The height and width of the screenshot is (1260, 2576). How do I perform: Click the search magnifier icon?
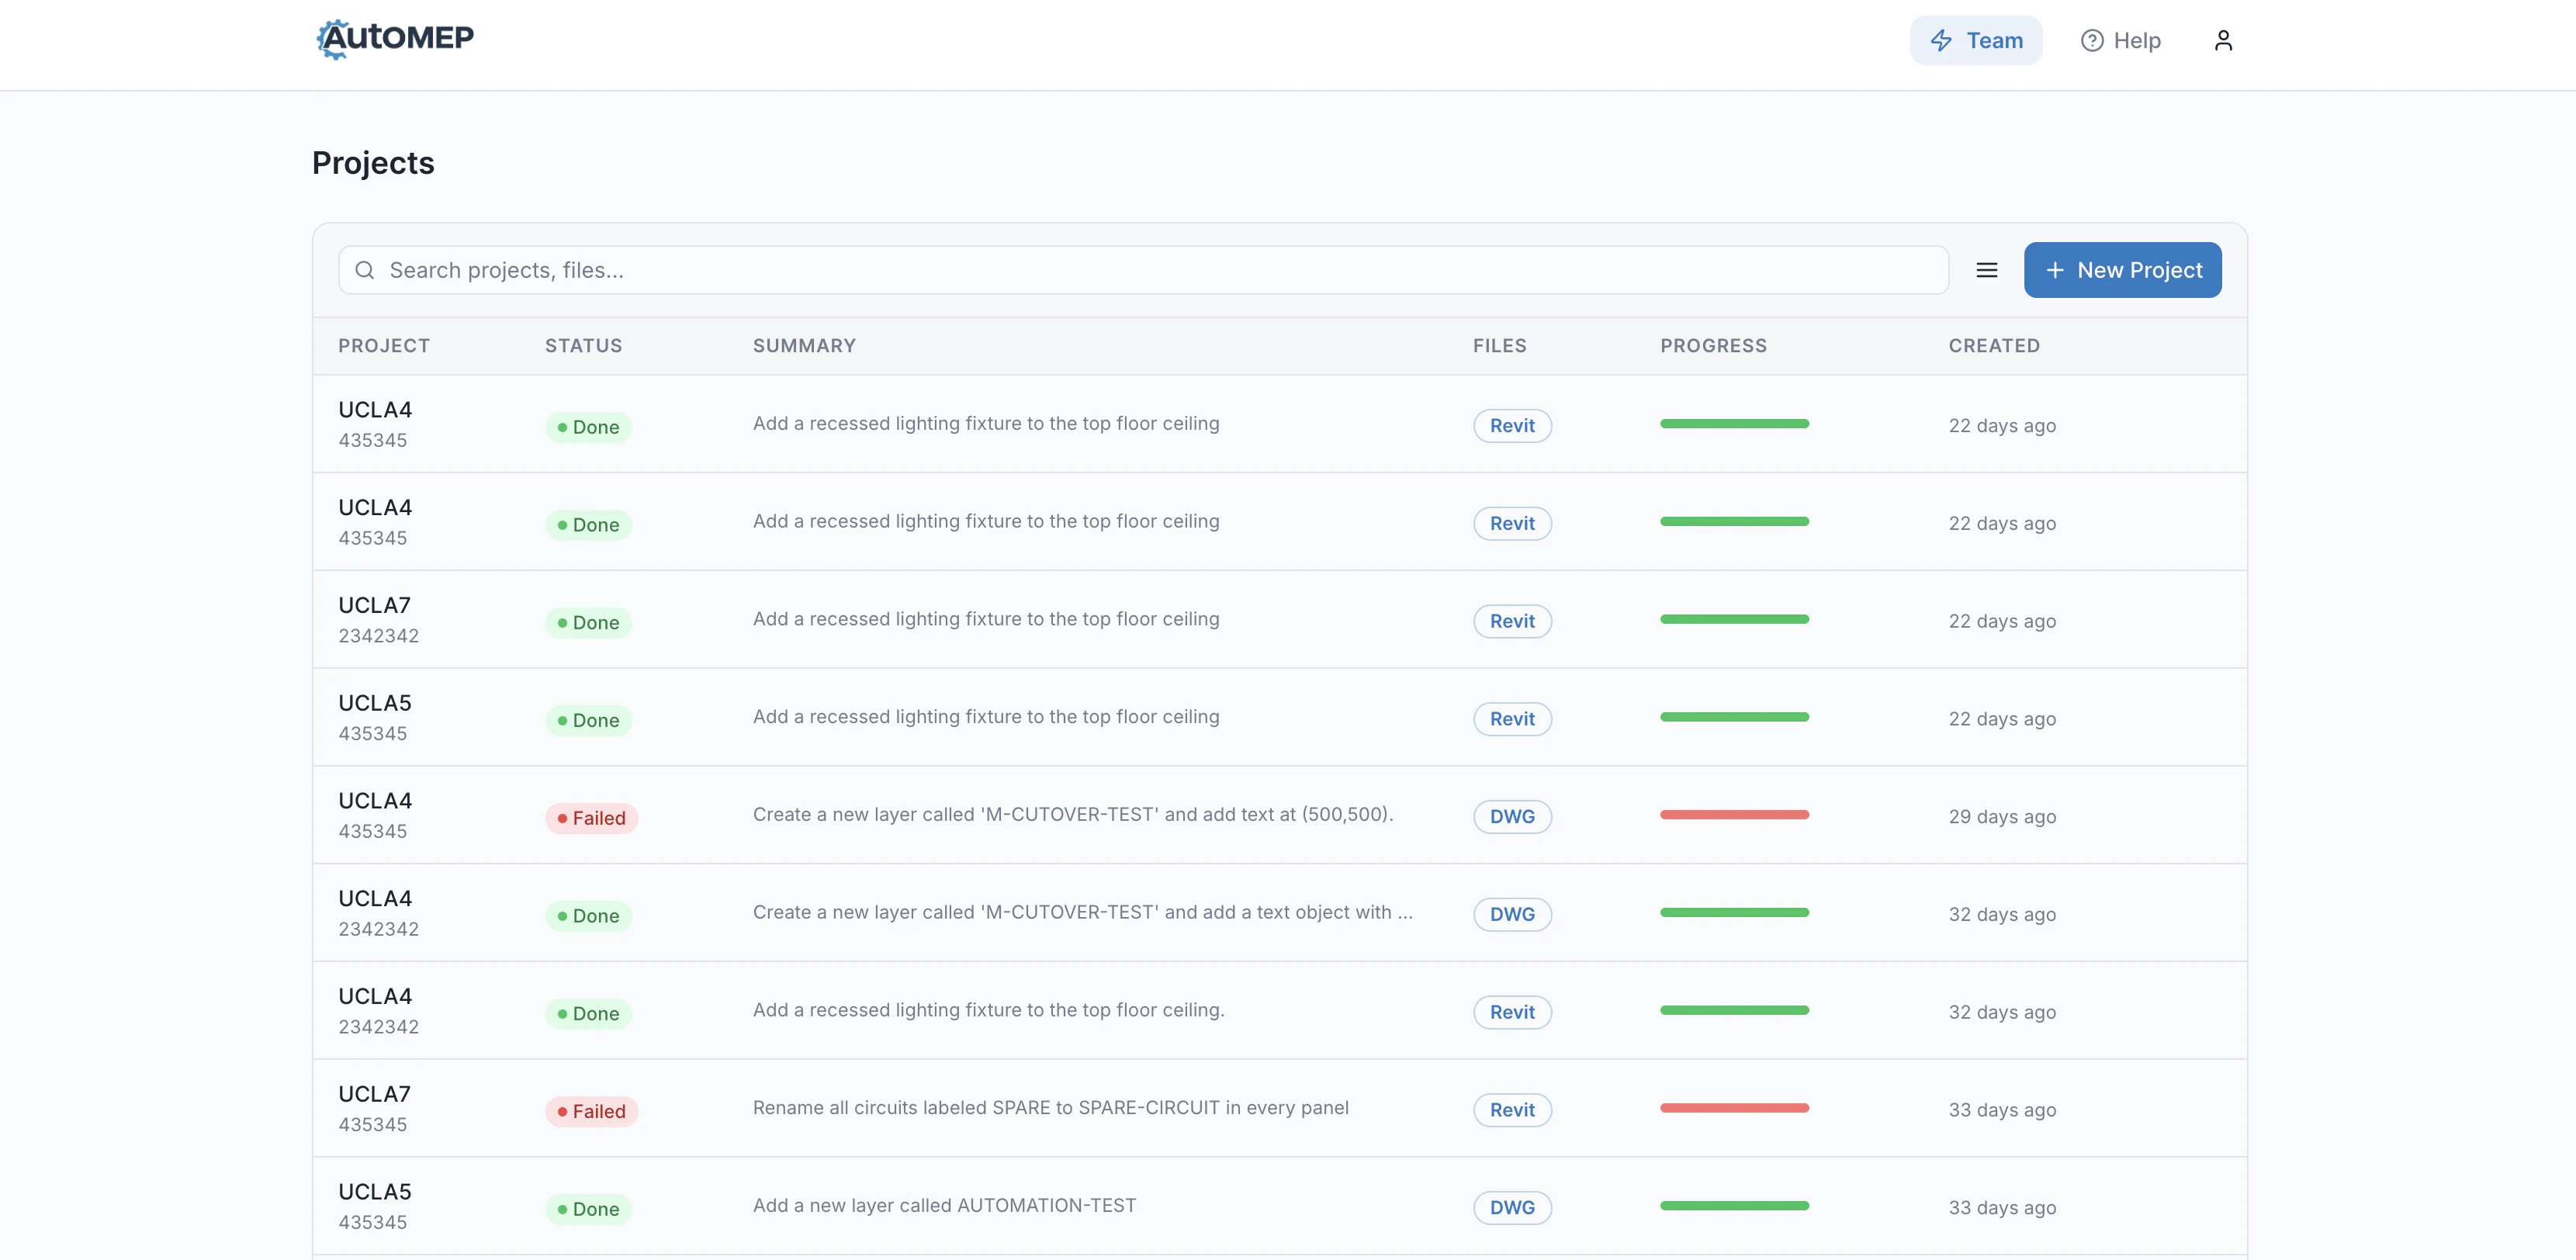tap(365, 270)
